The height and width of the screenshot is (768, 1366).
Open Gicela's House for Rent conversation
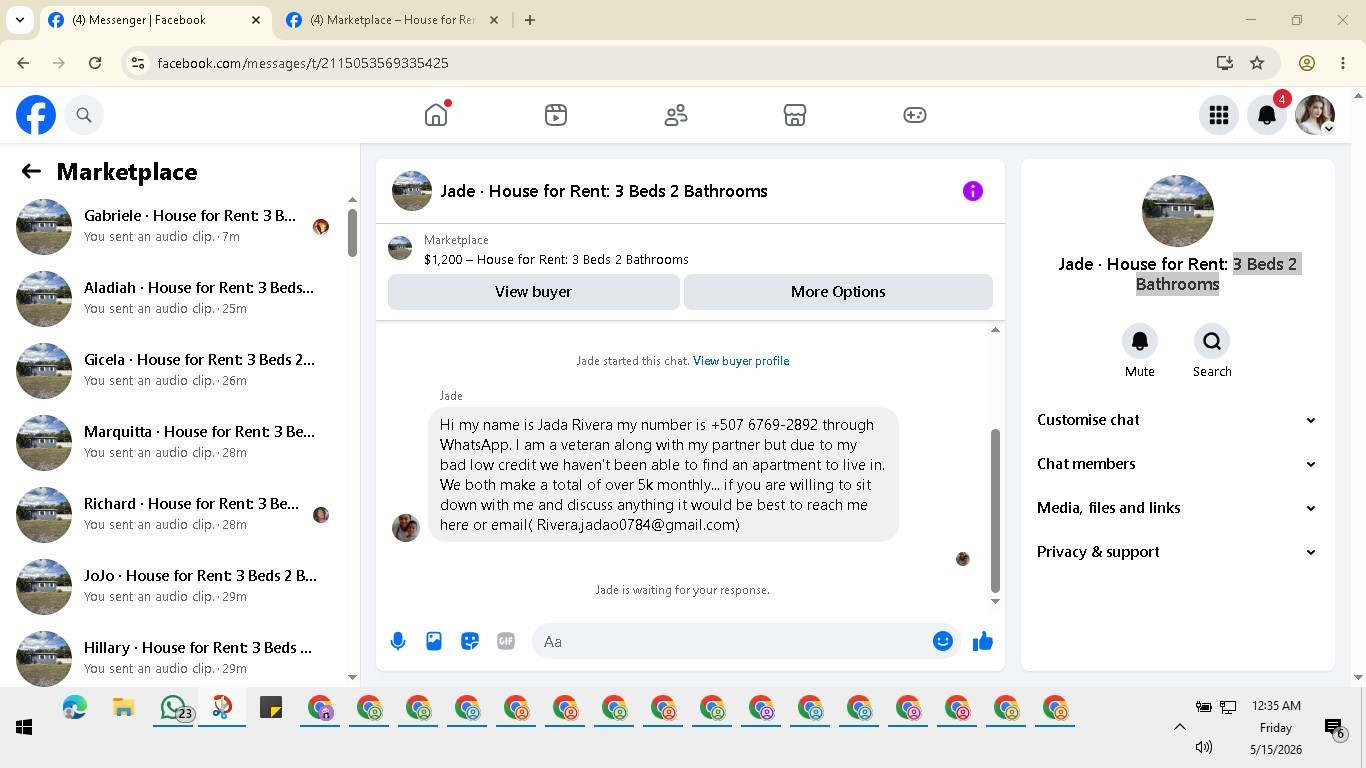tap(176, 370)
